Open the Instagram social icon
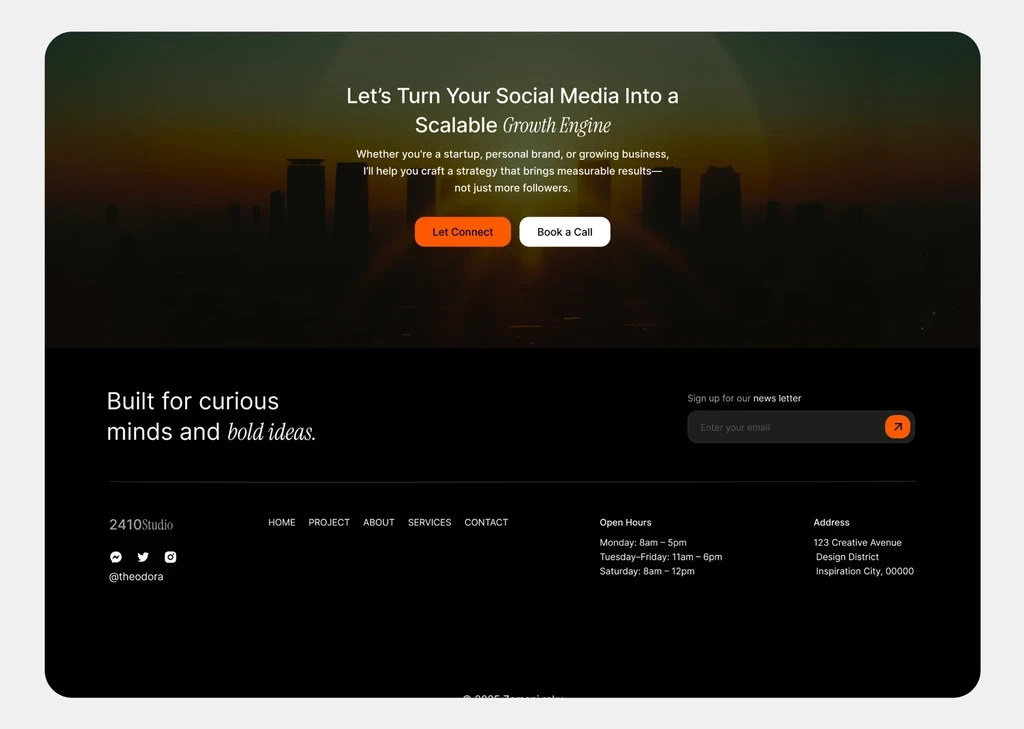The image size is (1024, 729). (170, 557)
